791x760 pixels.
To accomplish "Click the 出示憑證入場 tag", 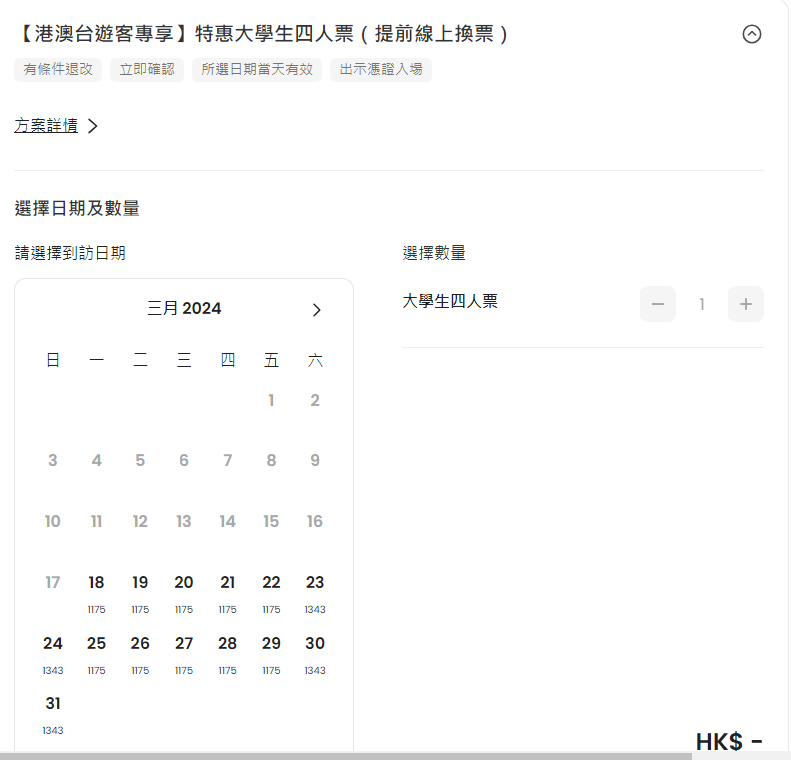I will point(381,70).
